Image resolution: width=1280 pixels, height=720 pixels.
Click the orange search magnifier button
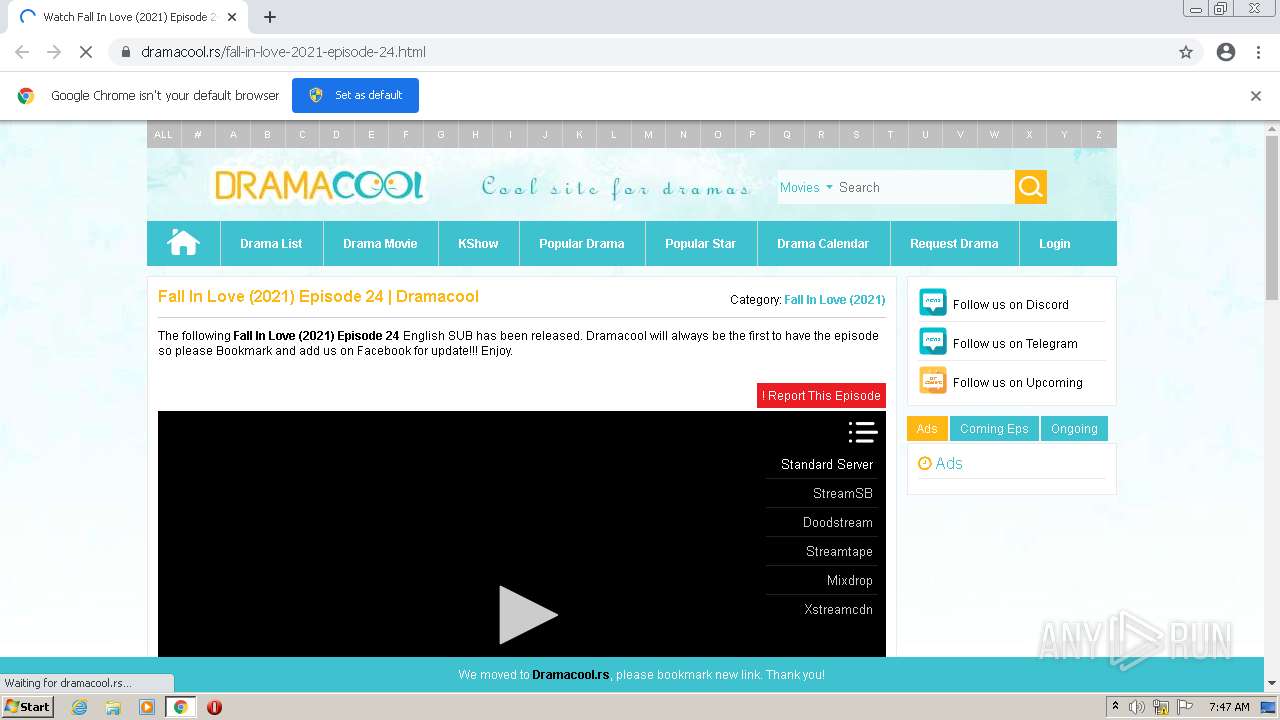click(1031, 187)
